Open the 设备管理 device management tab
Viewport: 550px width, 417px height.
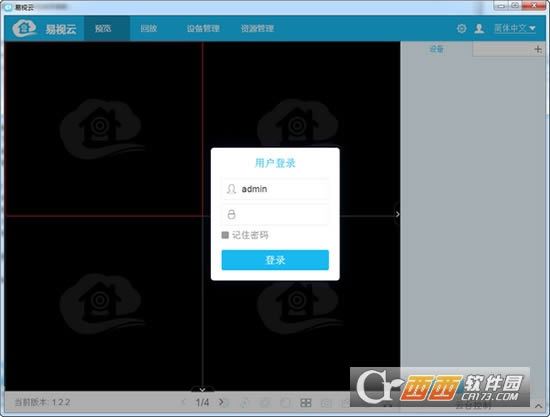pos(203,28)
